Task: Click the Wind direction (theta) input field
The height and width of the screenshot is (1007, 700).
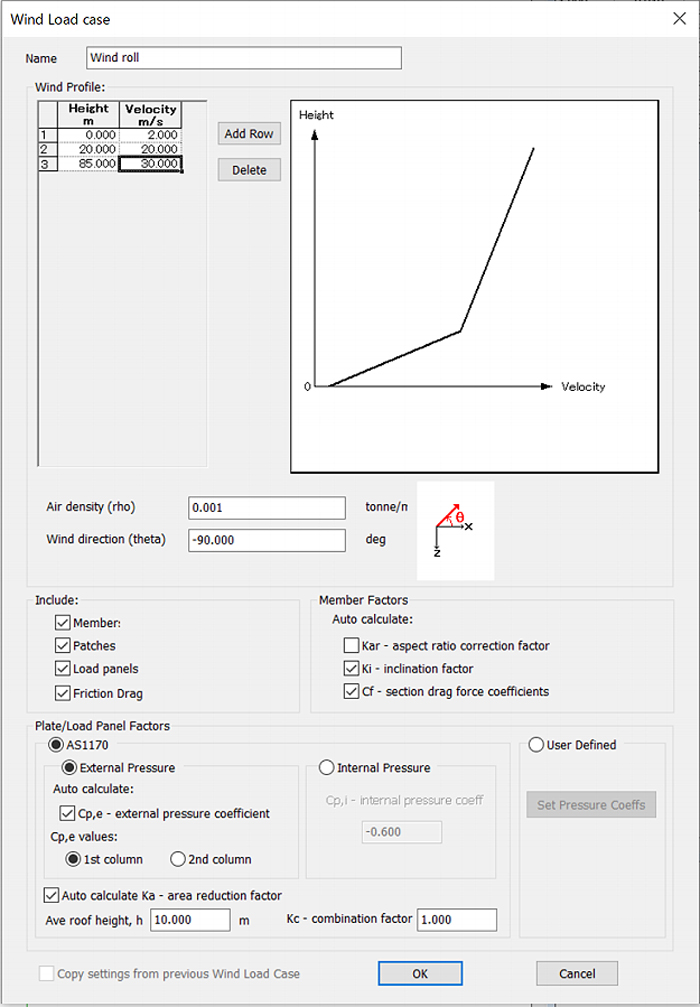Action: 267,540
